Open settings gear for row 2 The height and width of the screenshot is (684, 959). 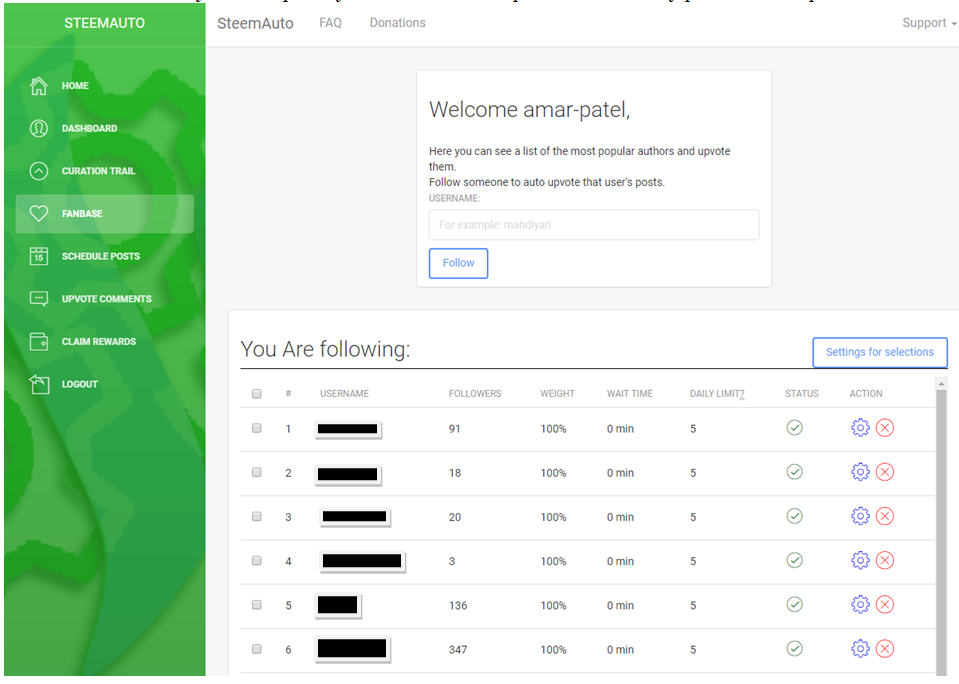click(860, 472)
